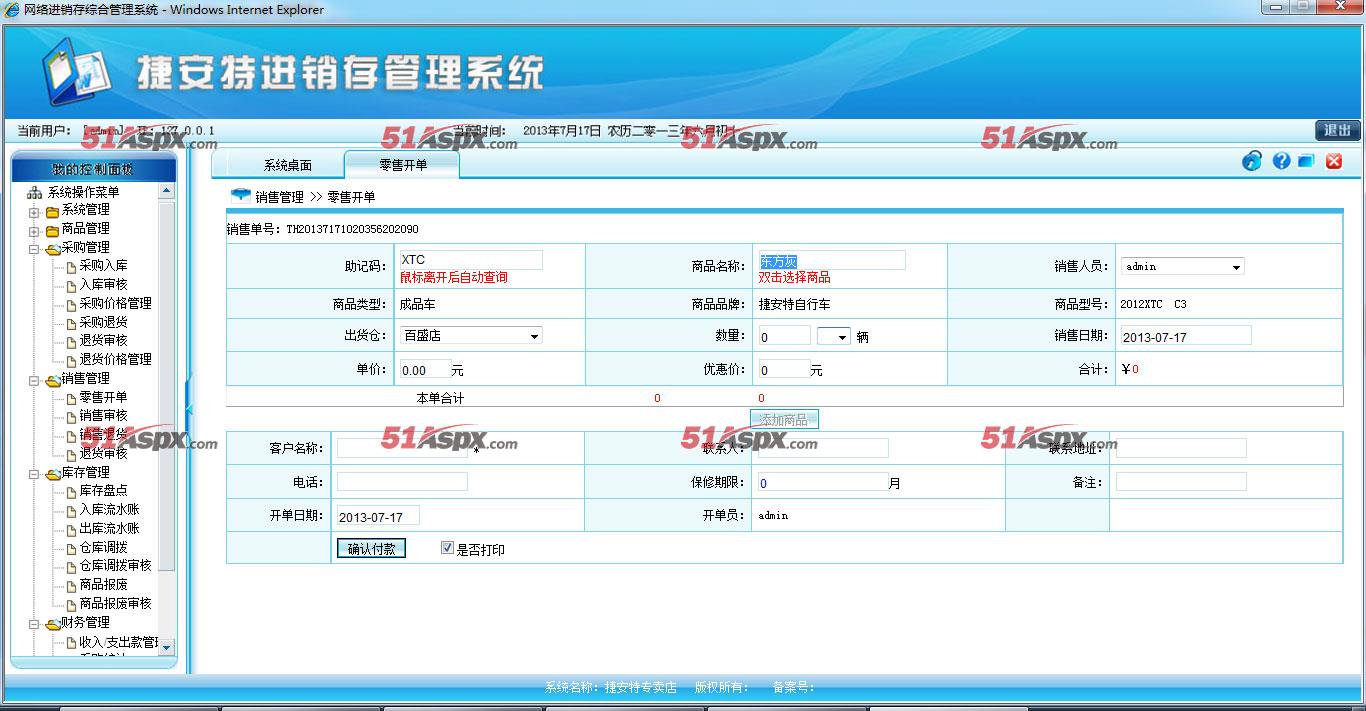Click the 退出 logout button
Image resolution: width=1366 pixels, height=711 pixels.
1337,130
